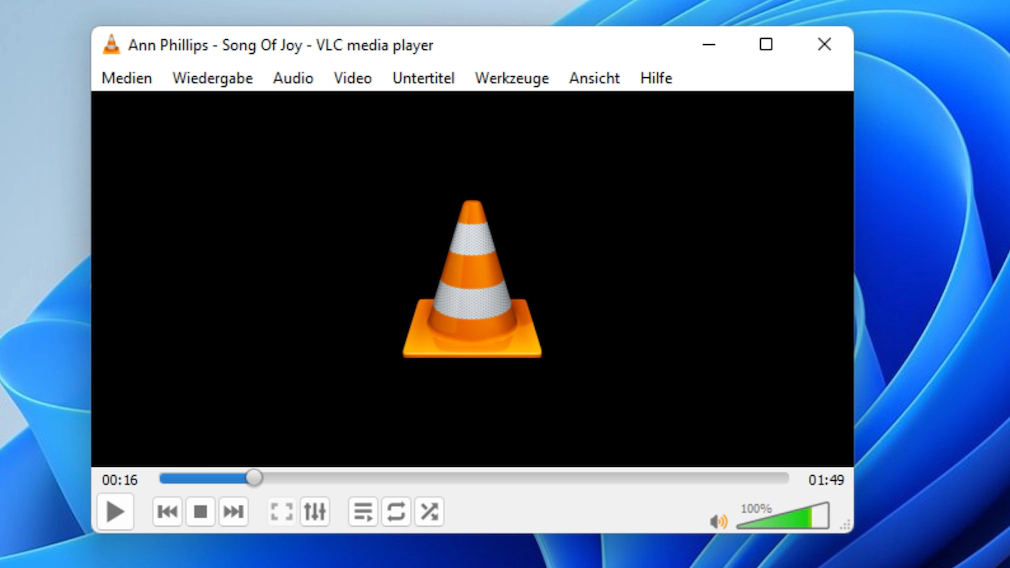Maximize the VLC window

(766, 44)
